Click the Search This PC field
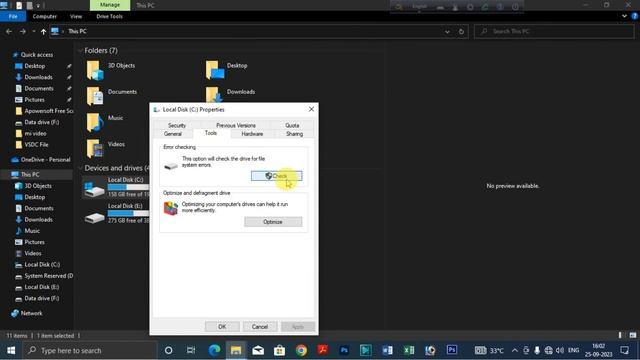Screen dimensions: 640x360 click(554, 31)
